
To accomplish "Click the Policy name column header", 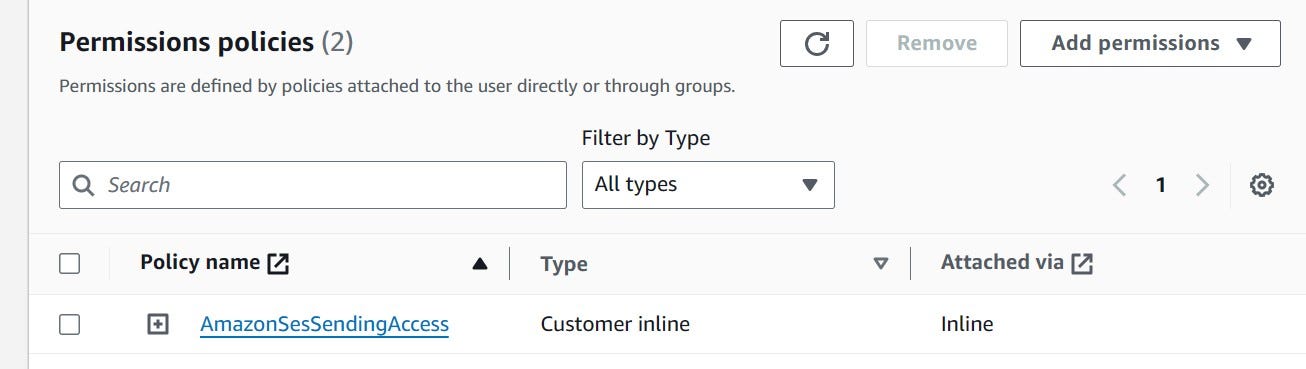I will pyautogui.click(x=200, y=263).
